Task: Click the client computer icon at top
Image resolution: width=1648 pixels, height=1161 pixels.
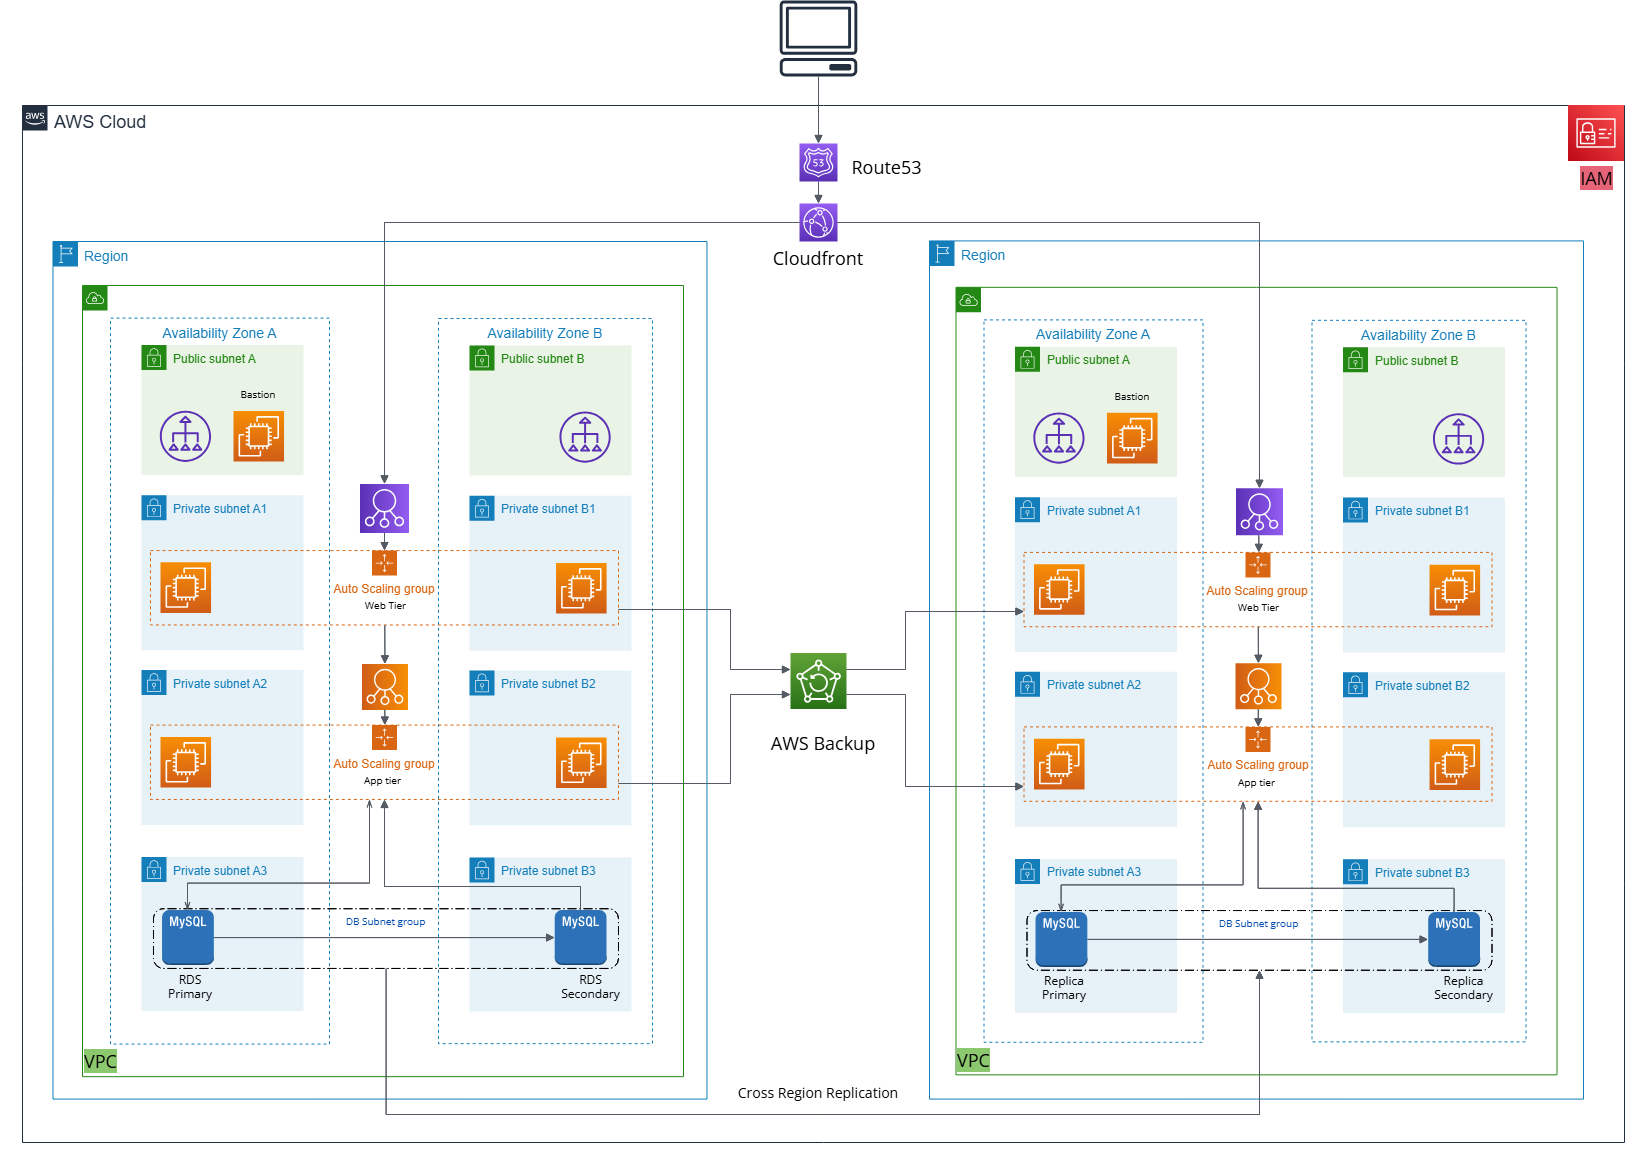Action: [x=818, y=38]
